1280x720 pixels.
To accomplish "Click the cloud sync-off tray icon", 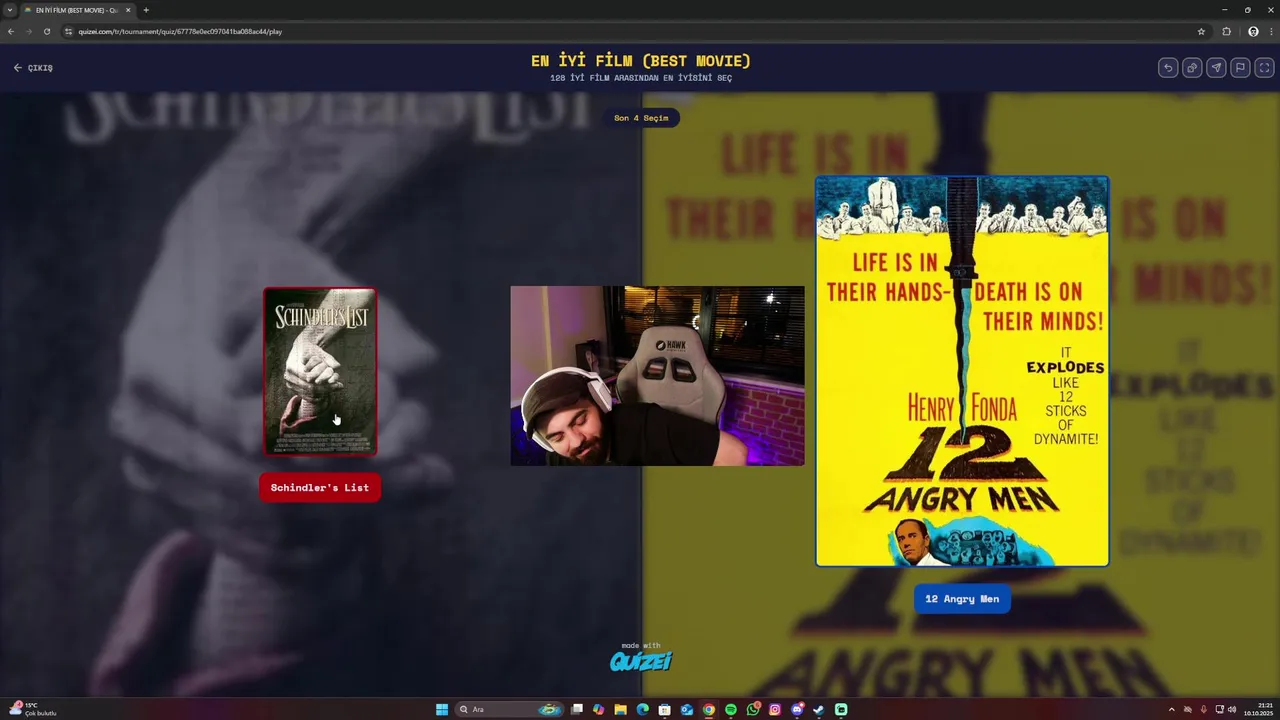I will tap(1187, 709).
